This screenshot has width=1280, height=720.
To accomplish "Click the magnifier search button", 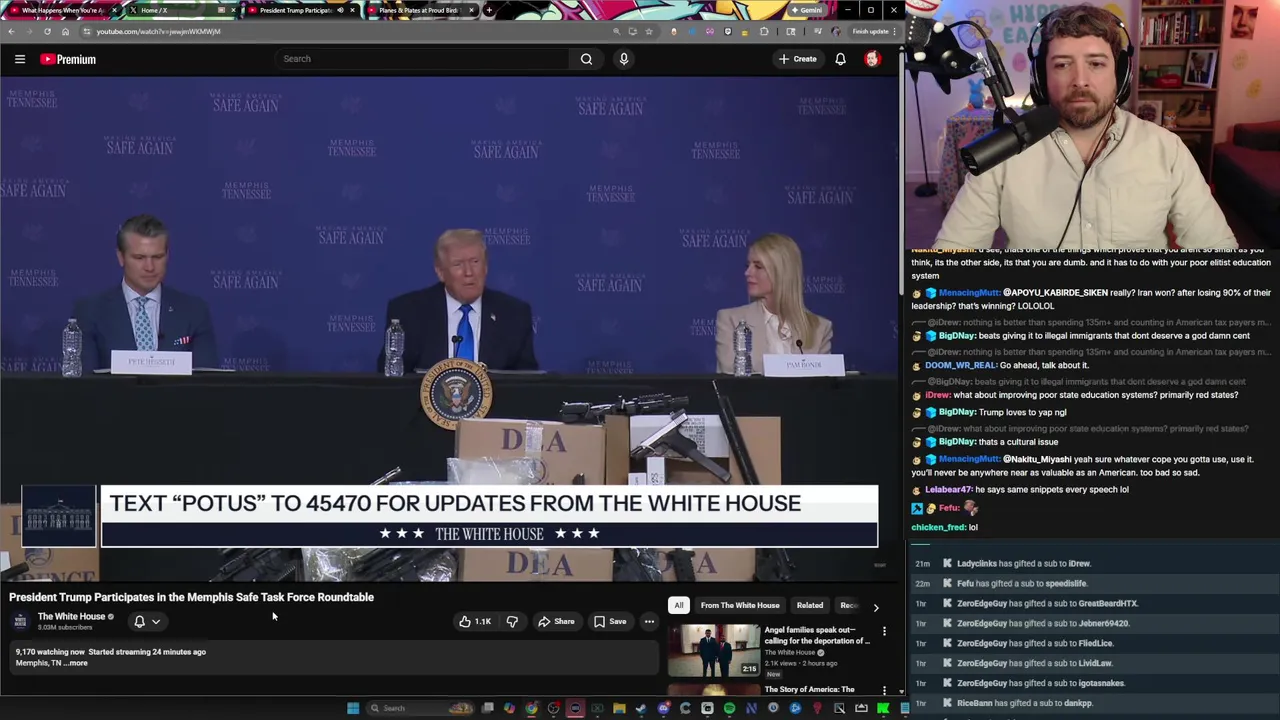I will [x=586, y=59].
